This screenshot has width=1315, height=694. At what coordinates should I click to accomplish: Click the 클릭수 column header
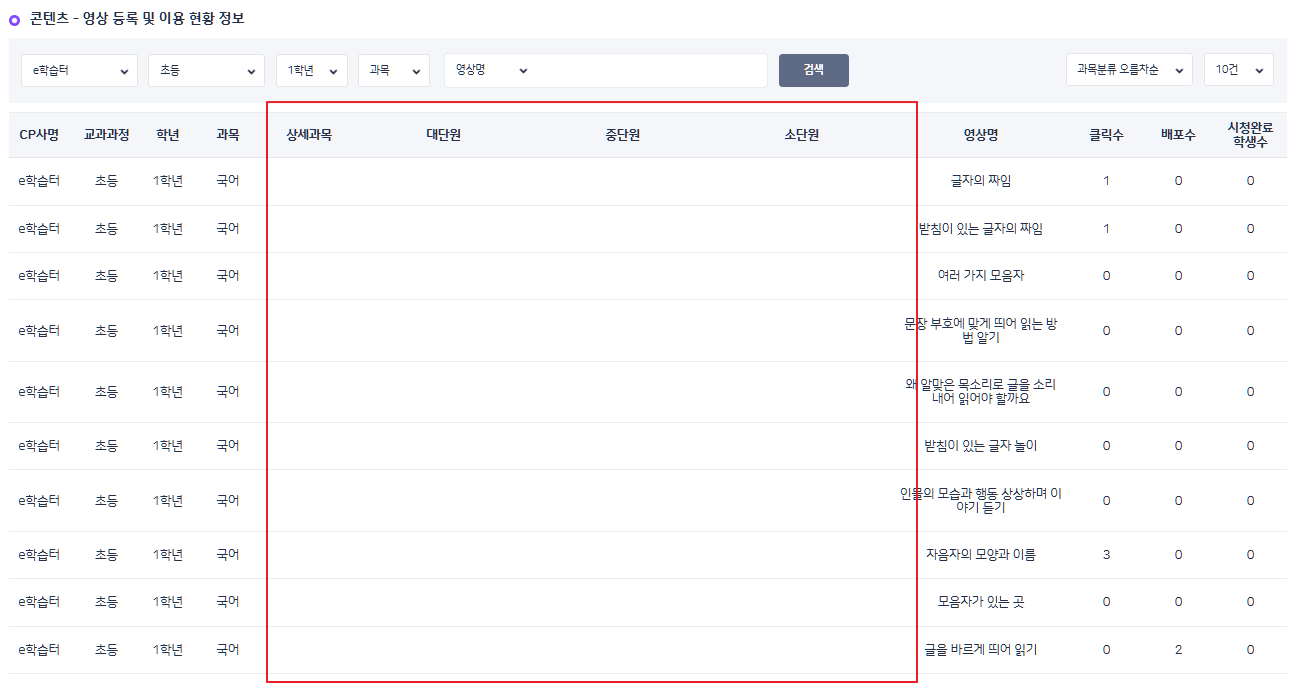coord(1106,135)
